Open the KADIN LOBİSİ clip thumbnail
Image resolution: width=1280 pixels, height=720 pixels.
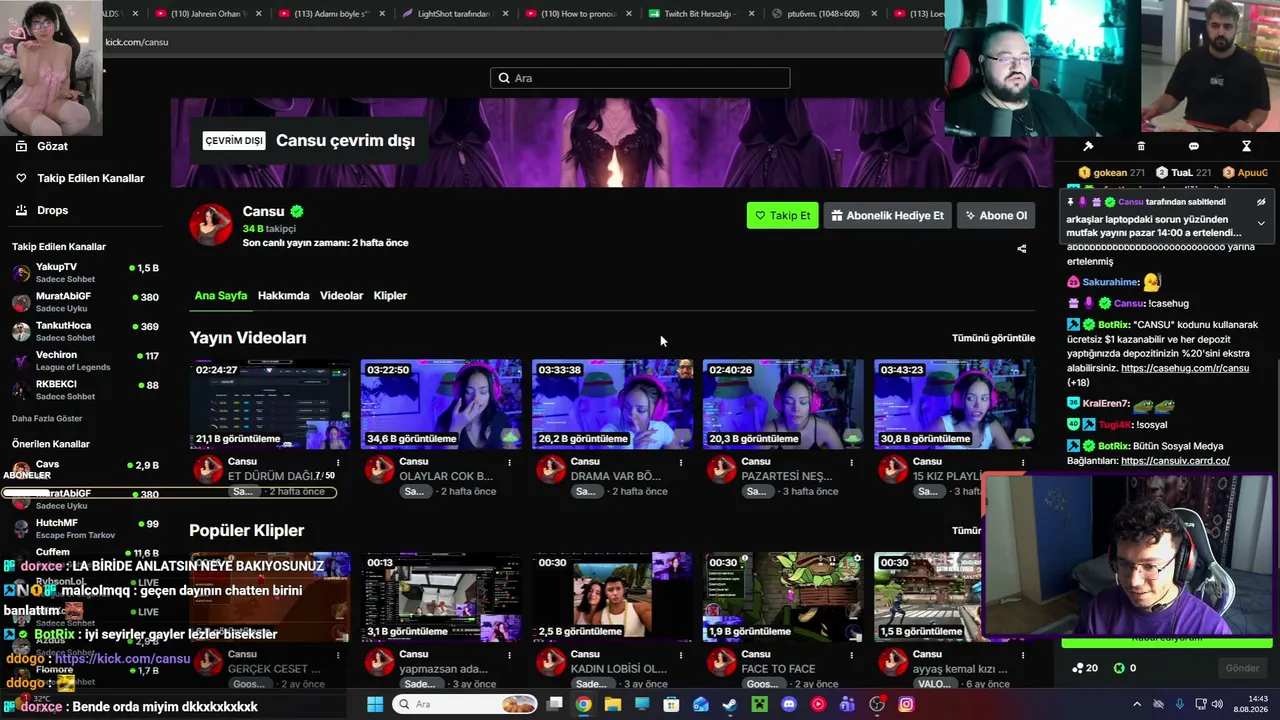[612, 597]
